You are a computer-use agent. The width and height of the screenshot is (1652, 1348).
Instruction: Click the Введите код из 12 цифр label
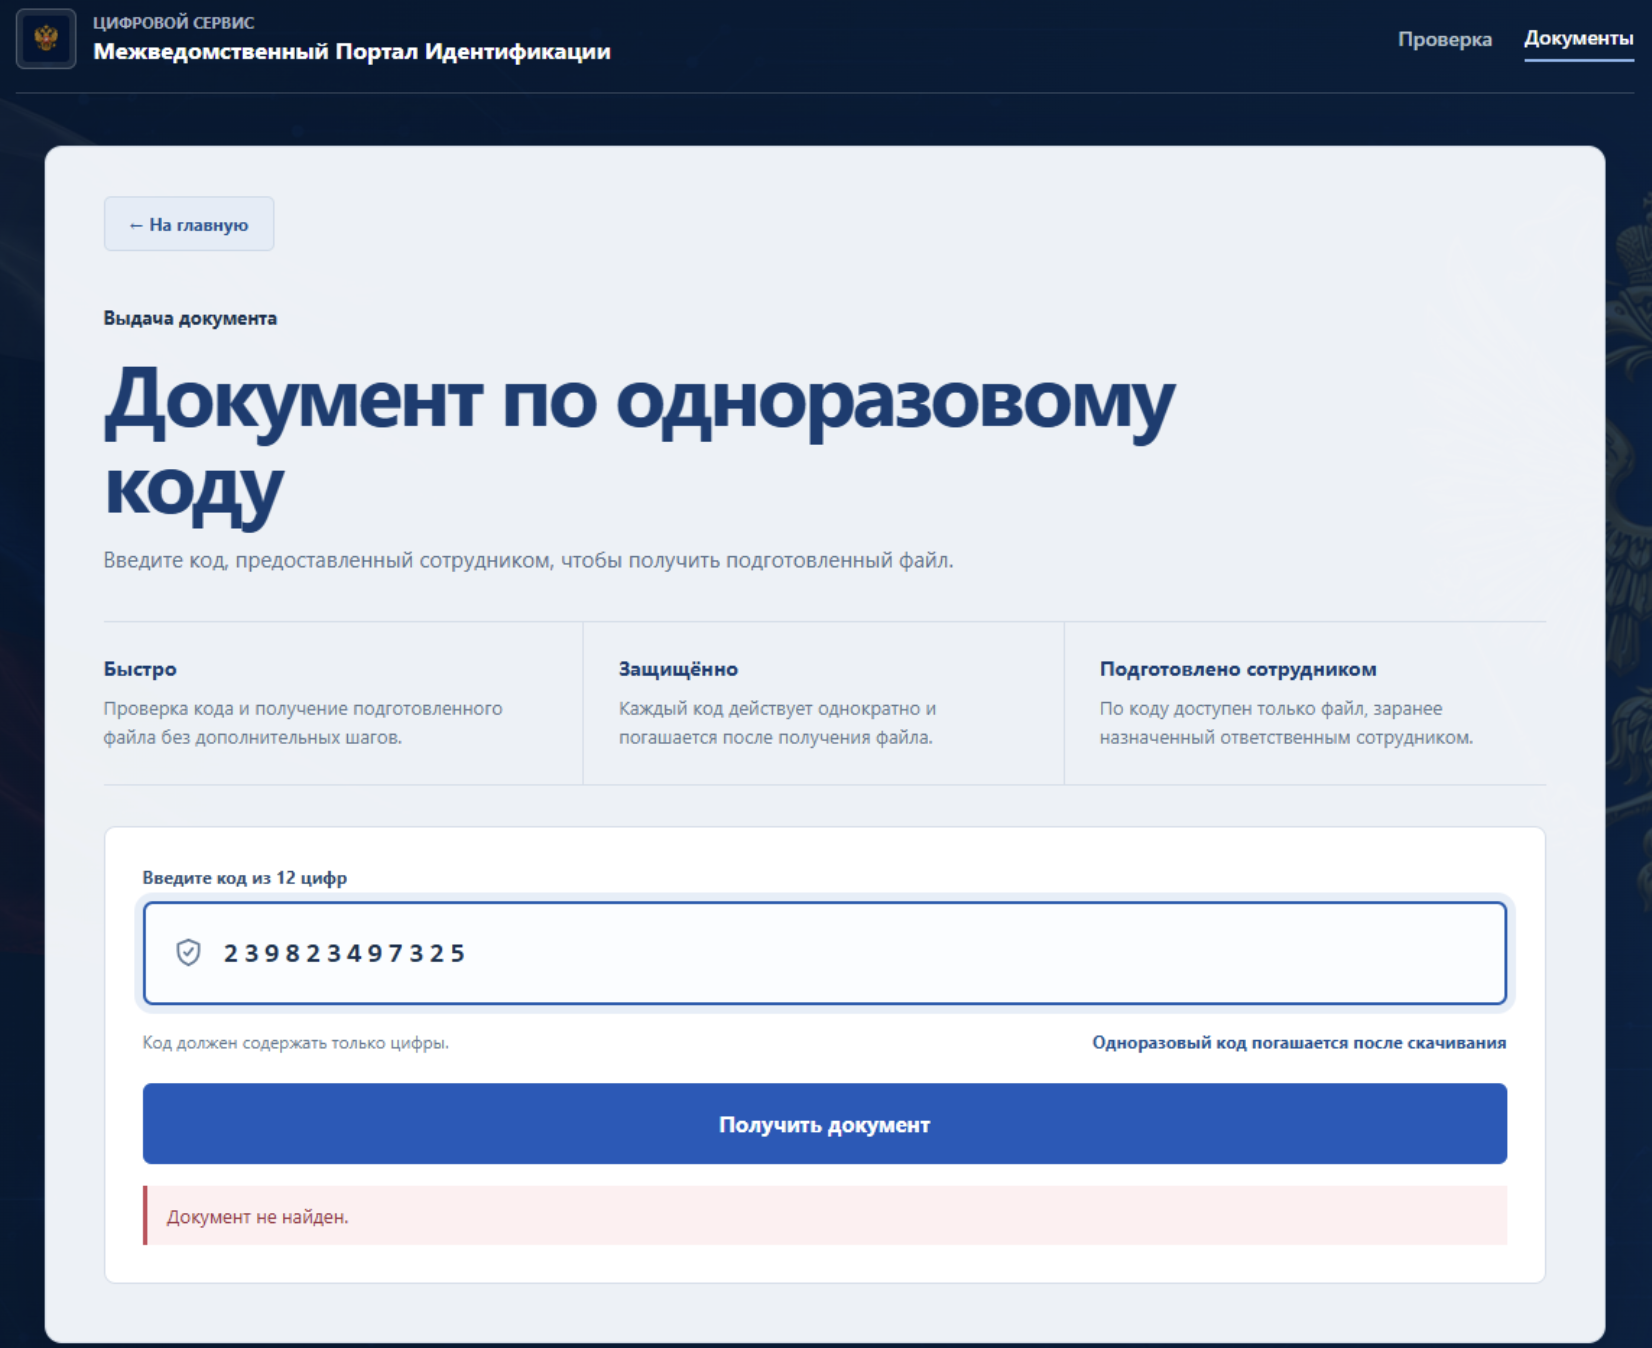point(245,878)
